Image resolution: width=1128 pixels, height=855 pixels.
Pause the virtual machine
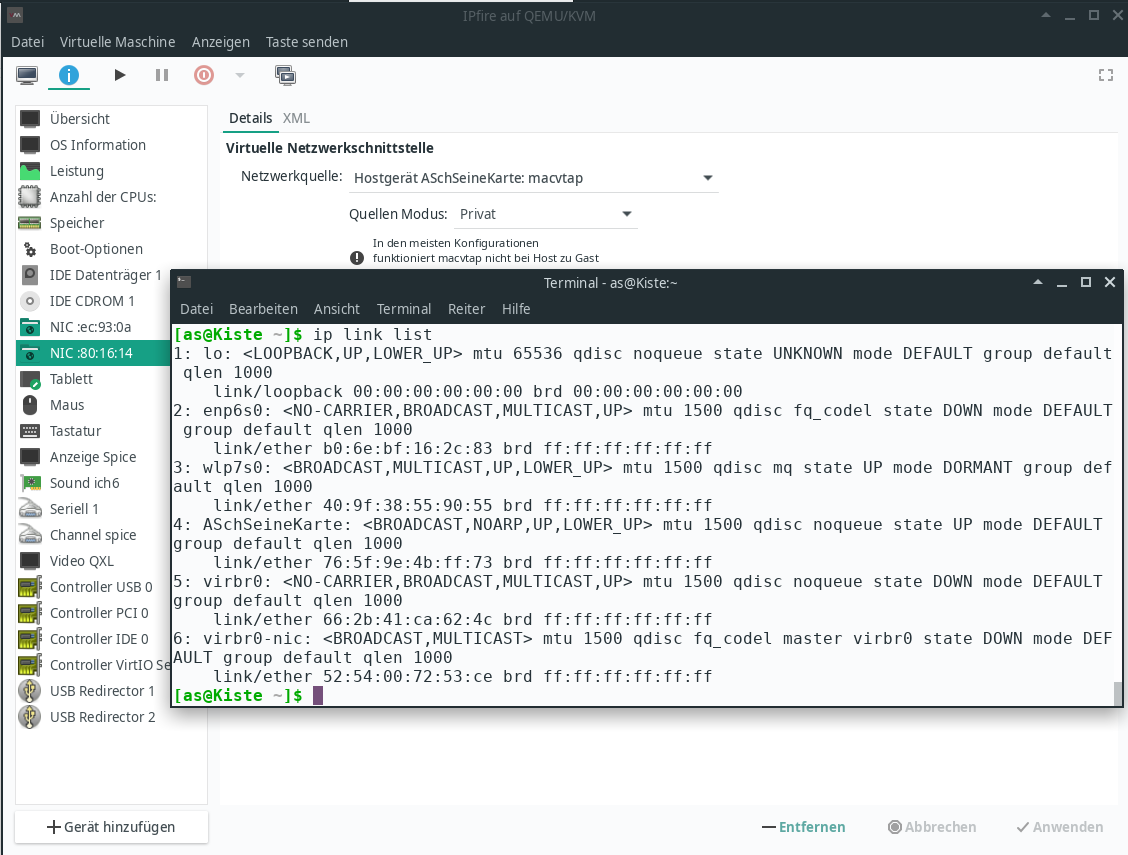(x=162, y=75)
